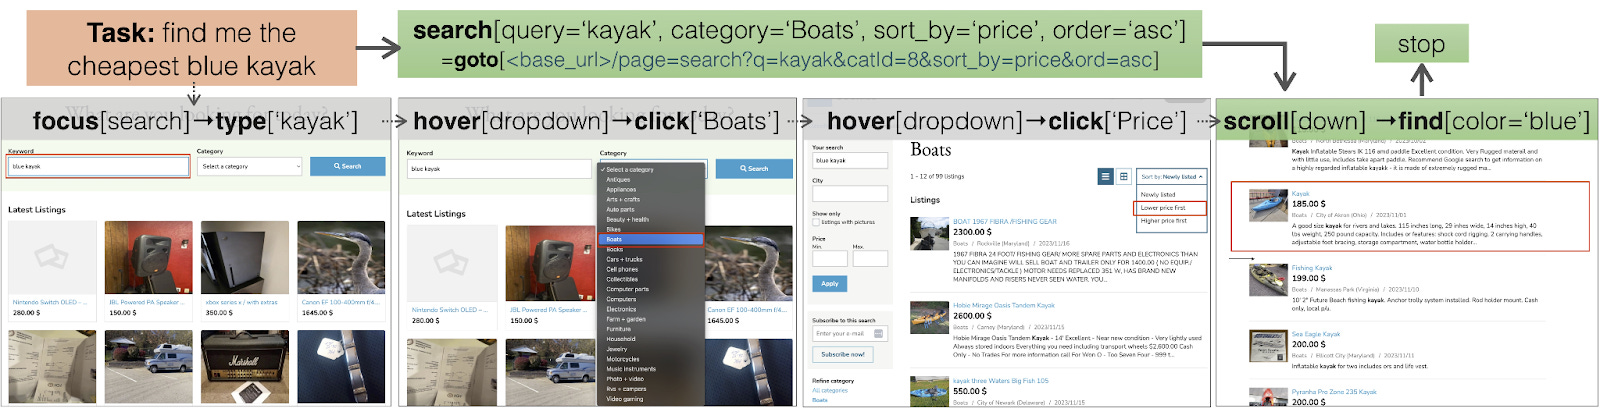Switch to grid view icon on Boats page
Screen dimensions: 1600x412
pyautogui.click(x=1123, y=176)
